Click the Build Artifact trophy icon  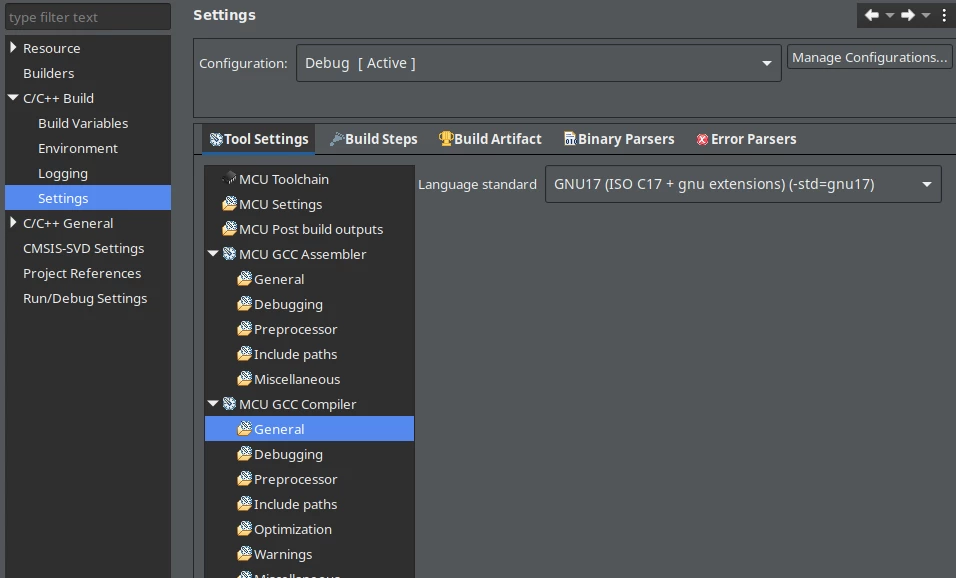pyautogui.click(x=446, y=139)
